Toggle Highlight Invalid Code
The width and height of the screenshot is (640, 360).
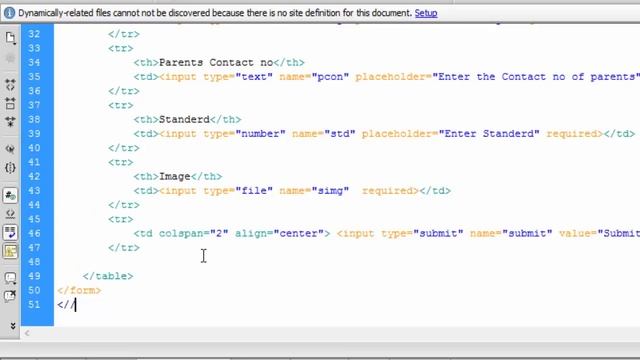tap(10, 214)
